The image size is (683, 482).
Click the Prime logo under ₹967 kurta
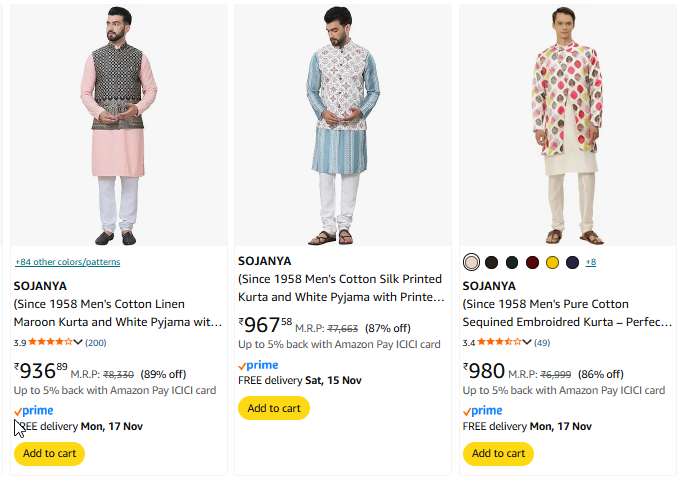click(x=258, y=365)
